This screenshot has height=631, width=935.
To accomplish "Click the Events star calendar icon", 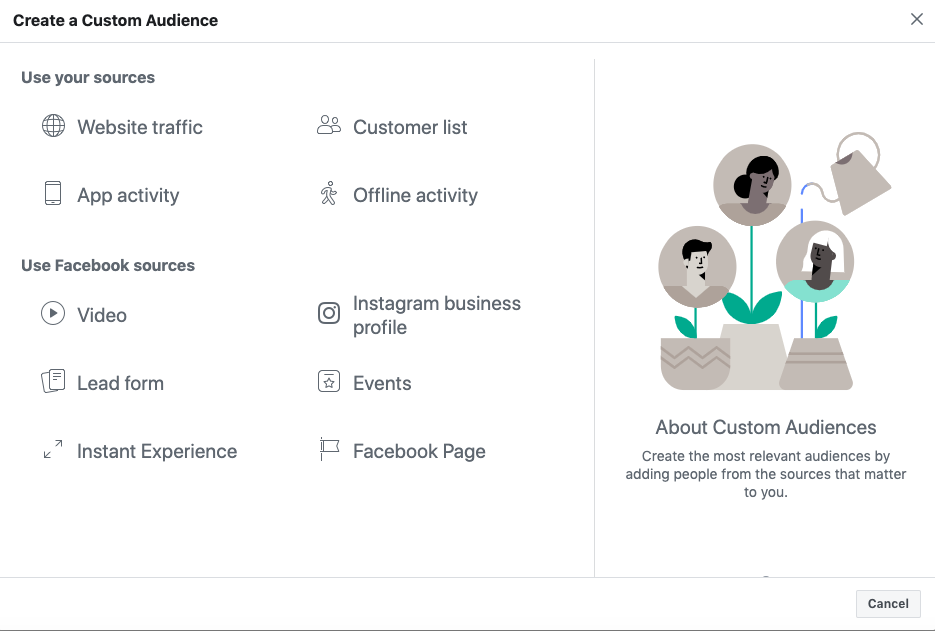I will pyautogui.click(x=329, y=381).
